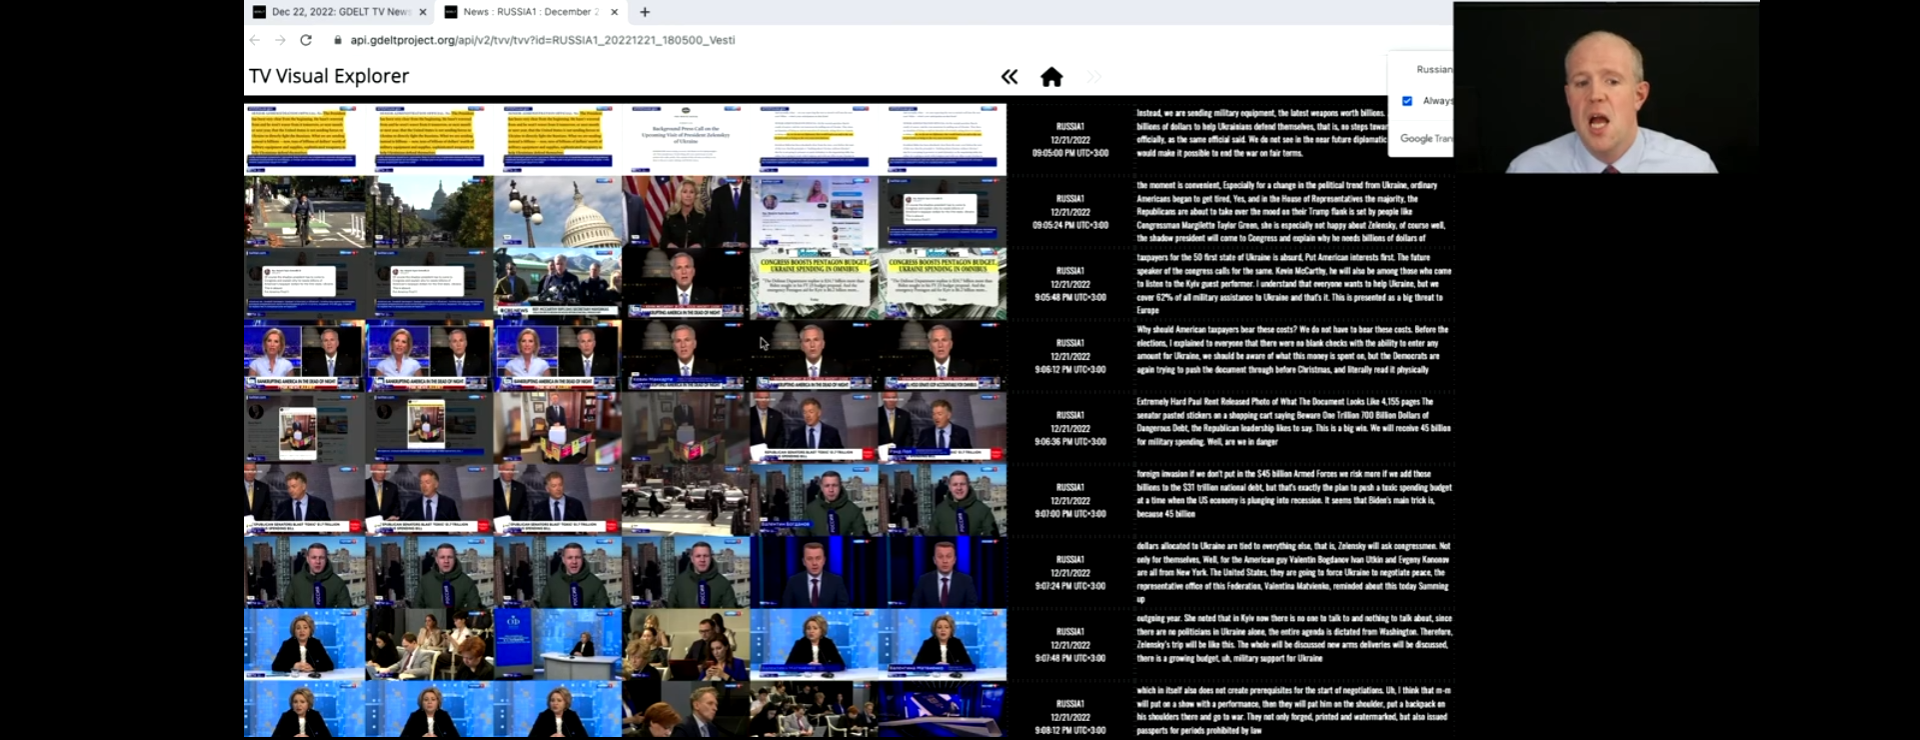The width and height of the screenshot is (1920, 740).
Task: Close the 'News : RUSSIA1 : December' tab
Action: (614, 12)
